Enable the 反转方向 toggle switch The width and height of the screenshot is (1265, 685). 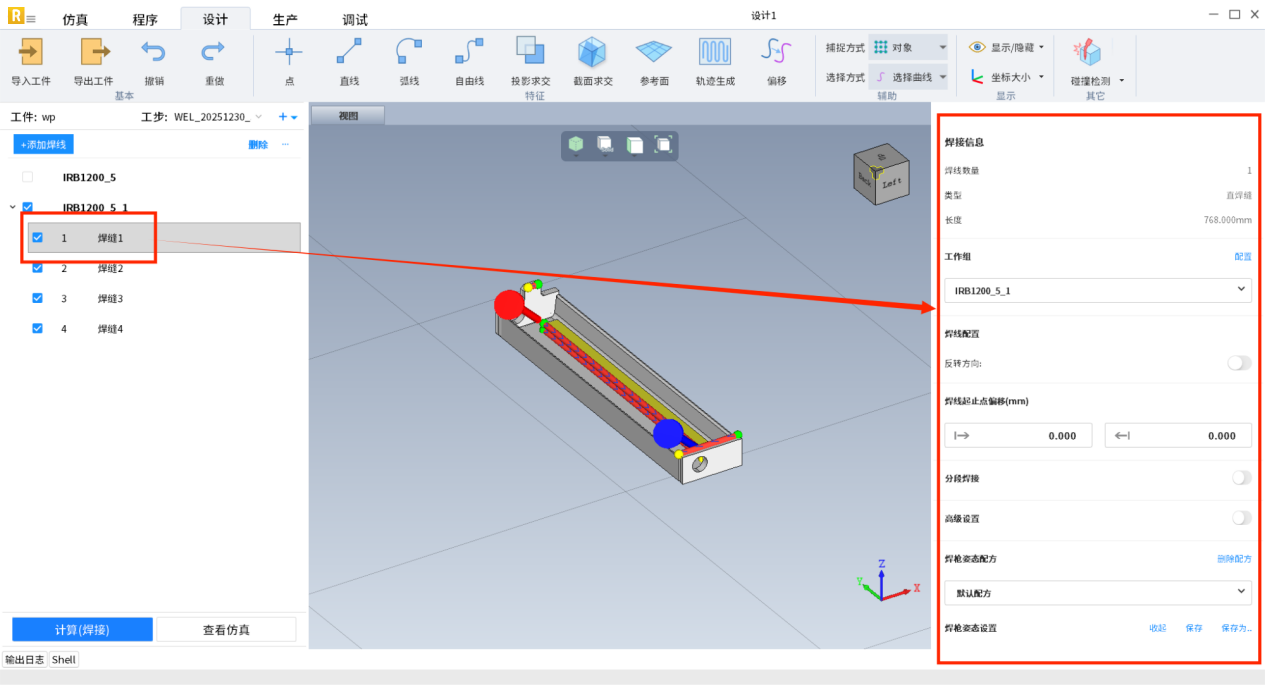click(x=1240, y=363)
